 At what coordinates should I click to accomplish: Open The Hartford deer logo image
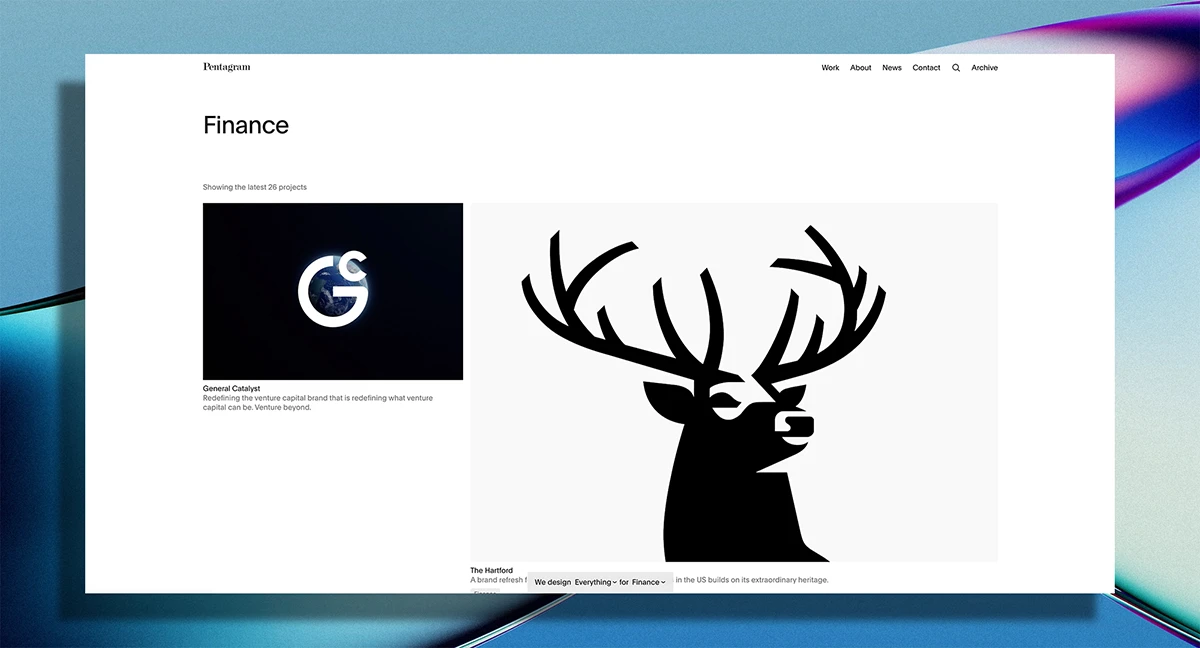coord(734,382)
